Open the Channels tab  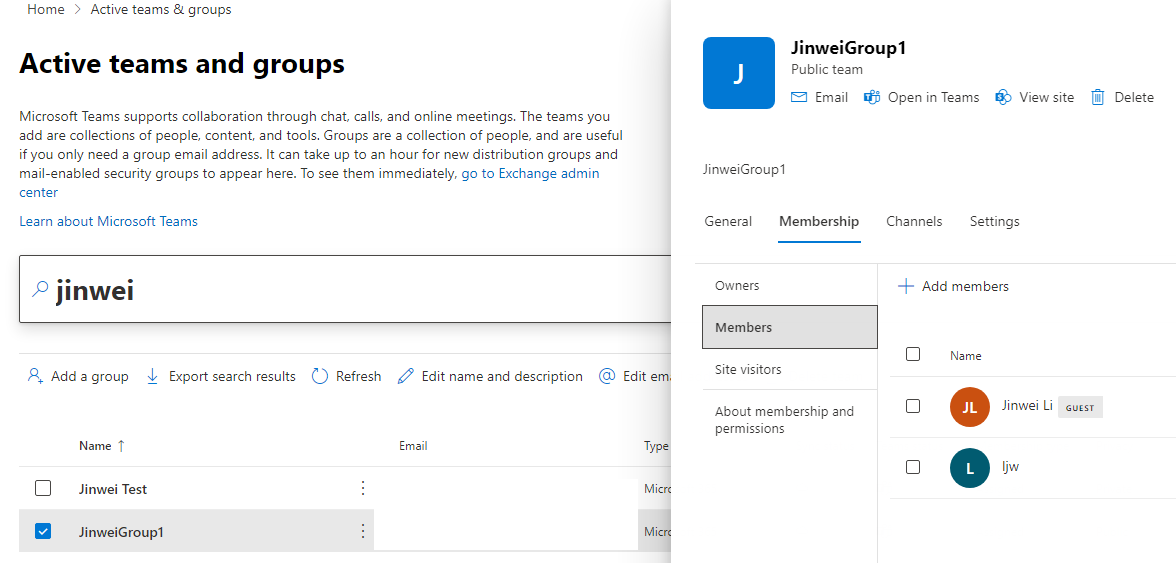pyautogui.click(x=914, y=222)
